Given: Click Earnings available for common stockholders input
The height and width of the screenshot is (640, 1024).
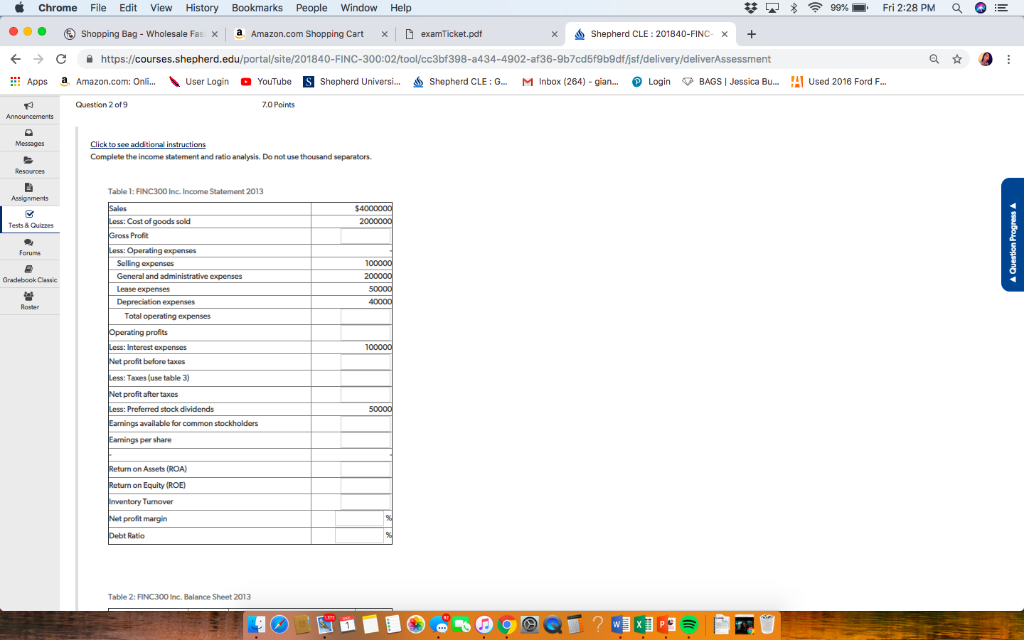Looking at the screenshot, I should point(365,424).
